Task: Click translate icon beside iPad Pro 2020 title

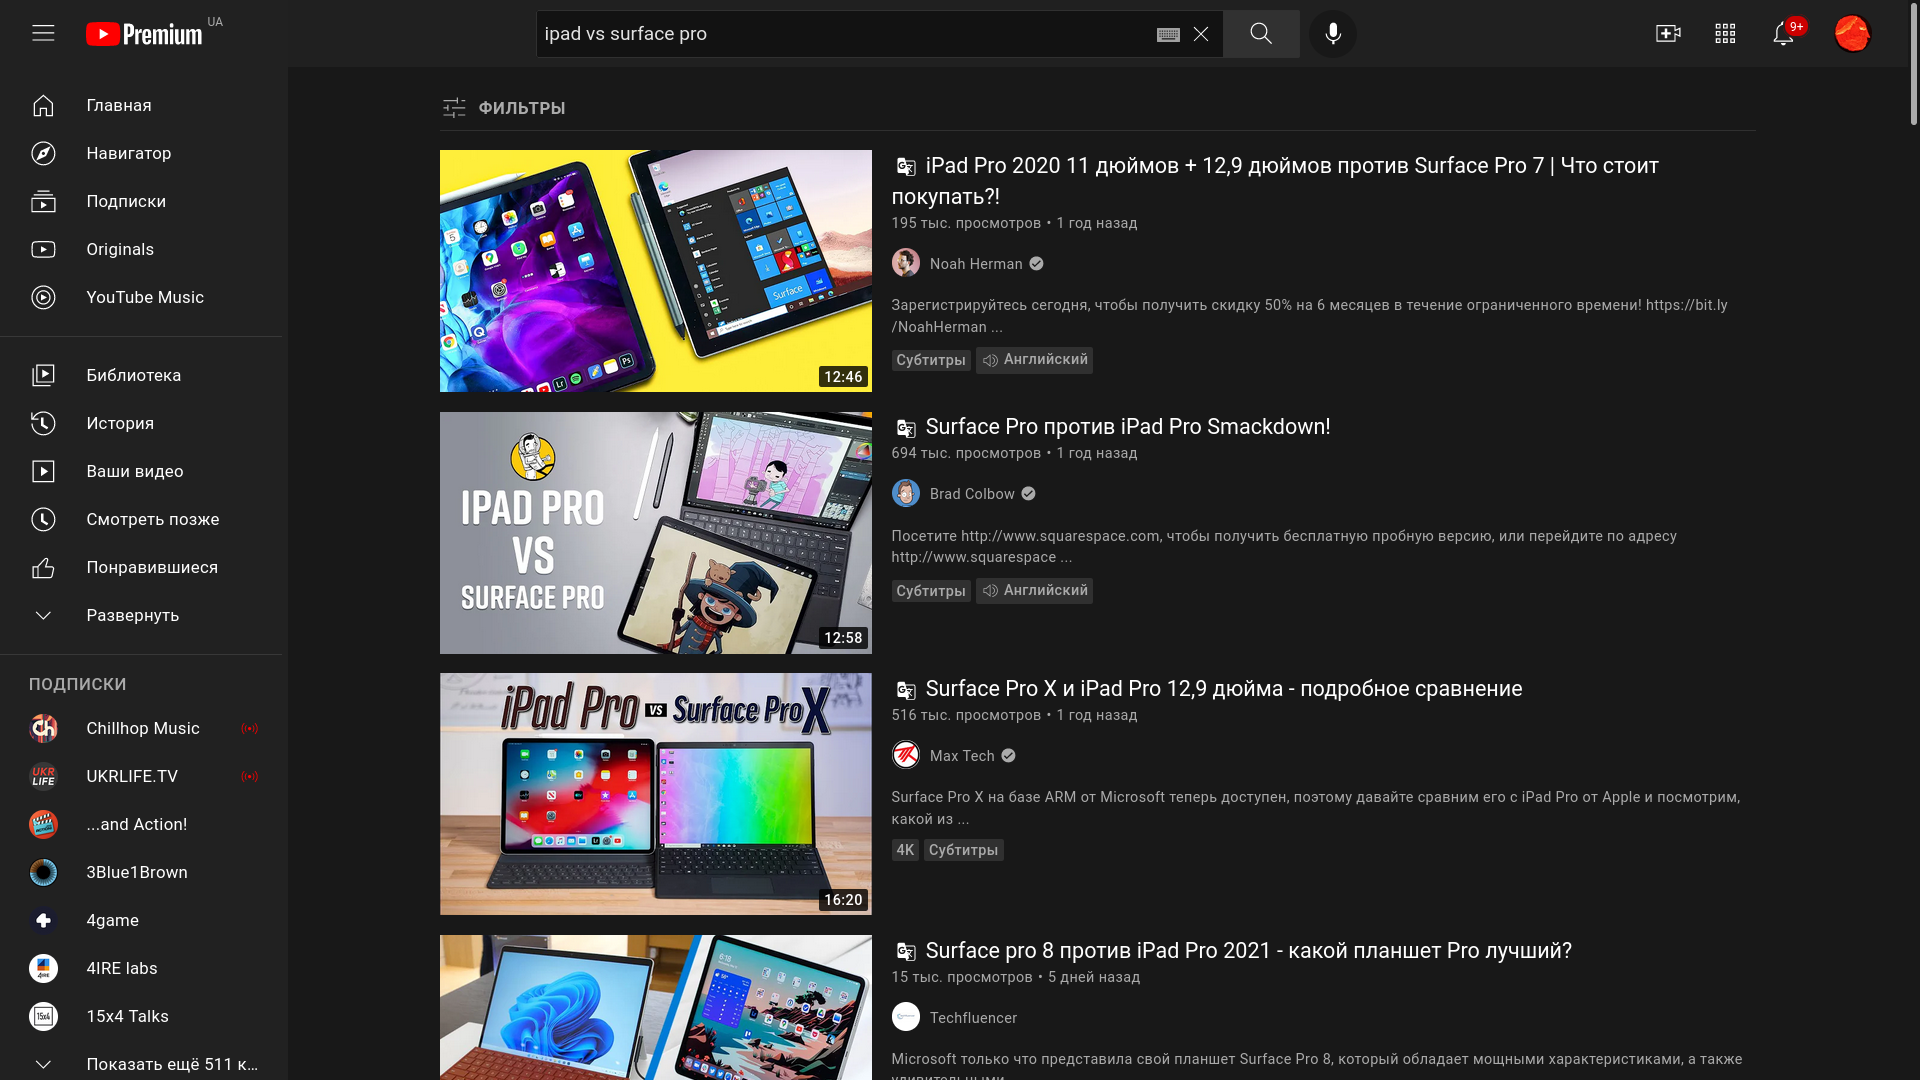Action: tap(906, 167)
